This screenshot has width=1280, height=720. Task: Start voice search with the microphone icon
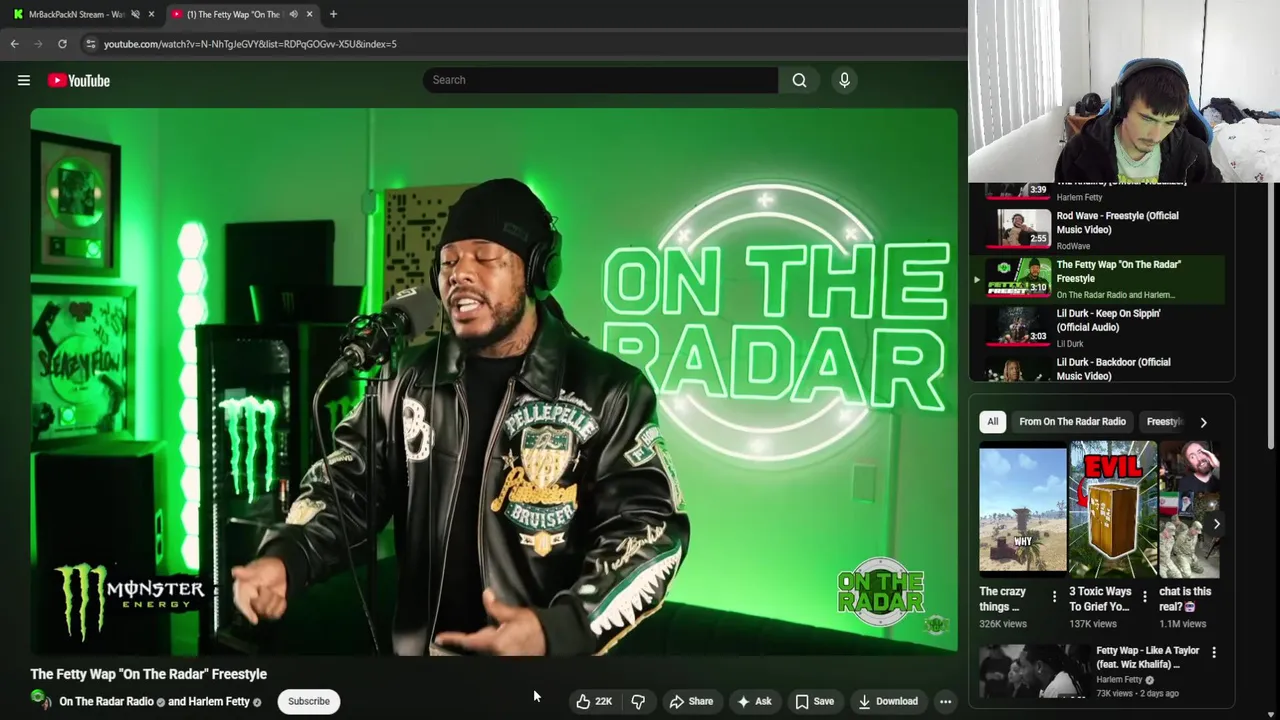pos(844,80)
